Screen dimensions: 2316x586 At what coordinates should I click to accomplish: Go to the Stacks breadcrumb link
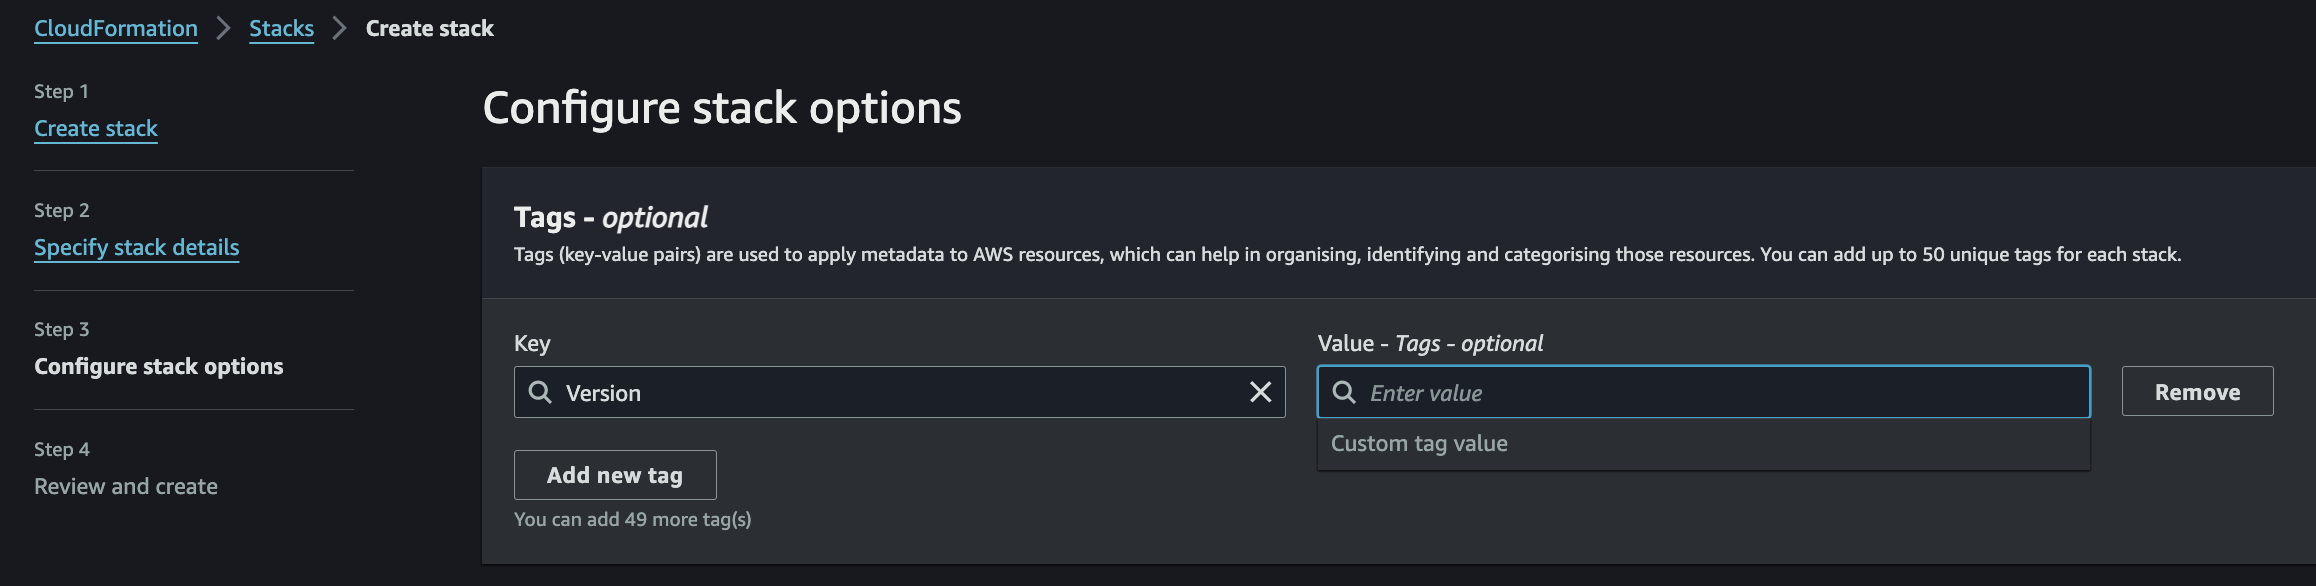point(281,28)
